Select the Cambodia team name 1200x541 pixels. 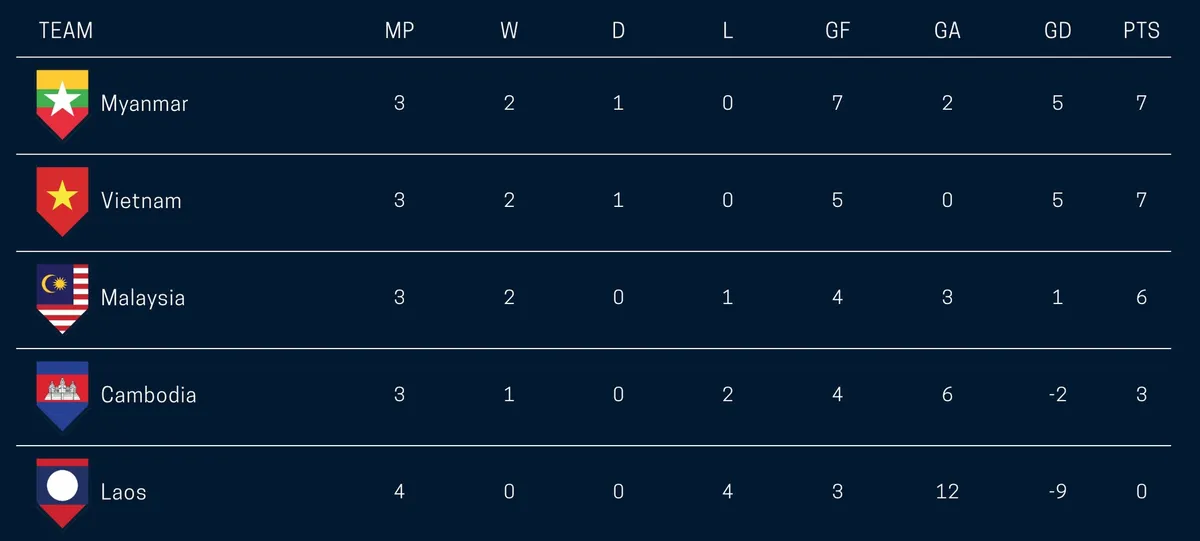click(x=148, y=395)
